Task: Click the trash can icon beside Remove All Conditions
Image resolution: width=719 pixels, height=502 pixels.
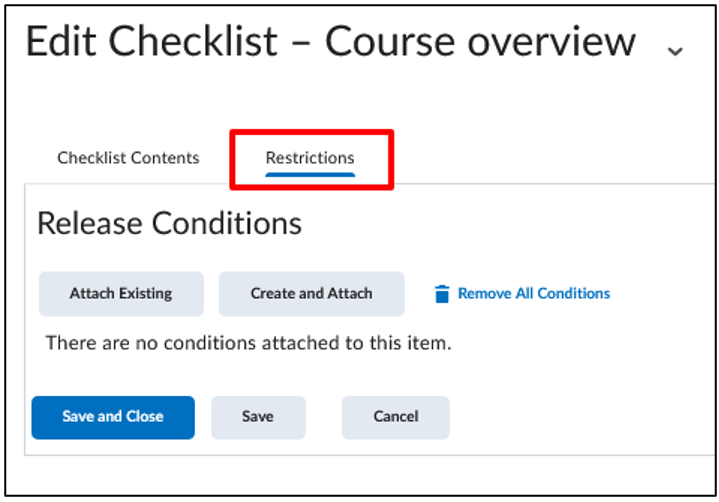Action: [442, 294]
